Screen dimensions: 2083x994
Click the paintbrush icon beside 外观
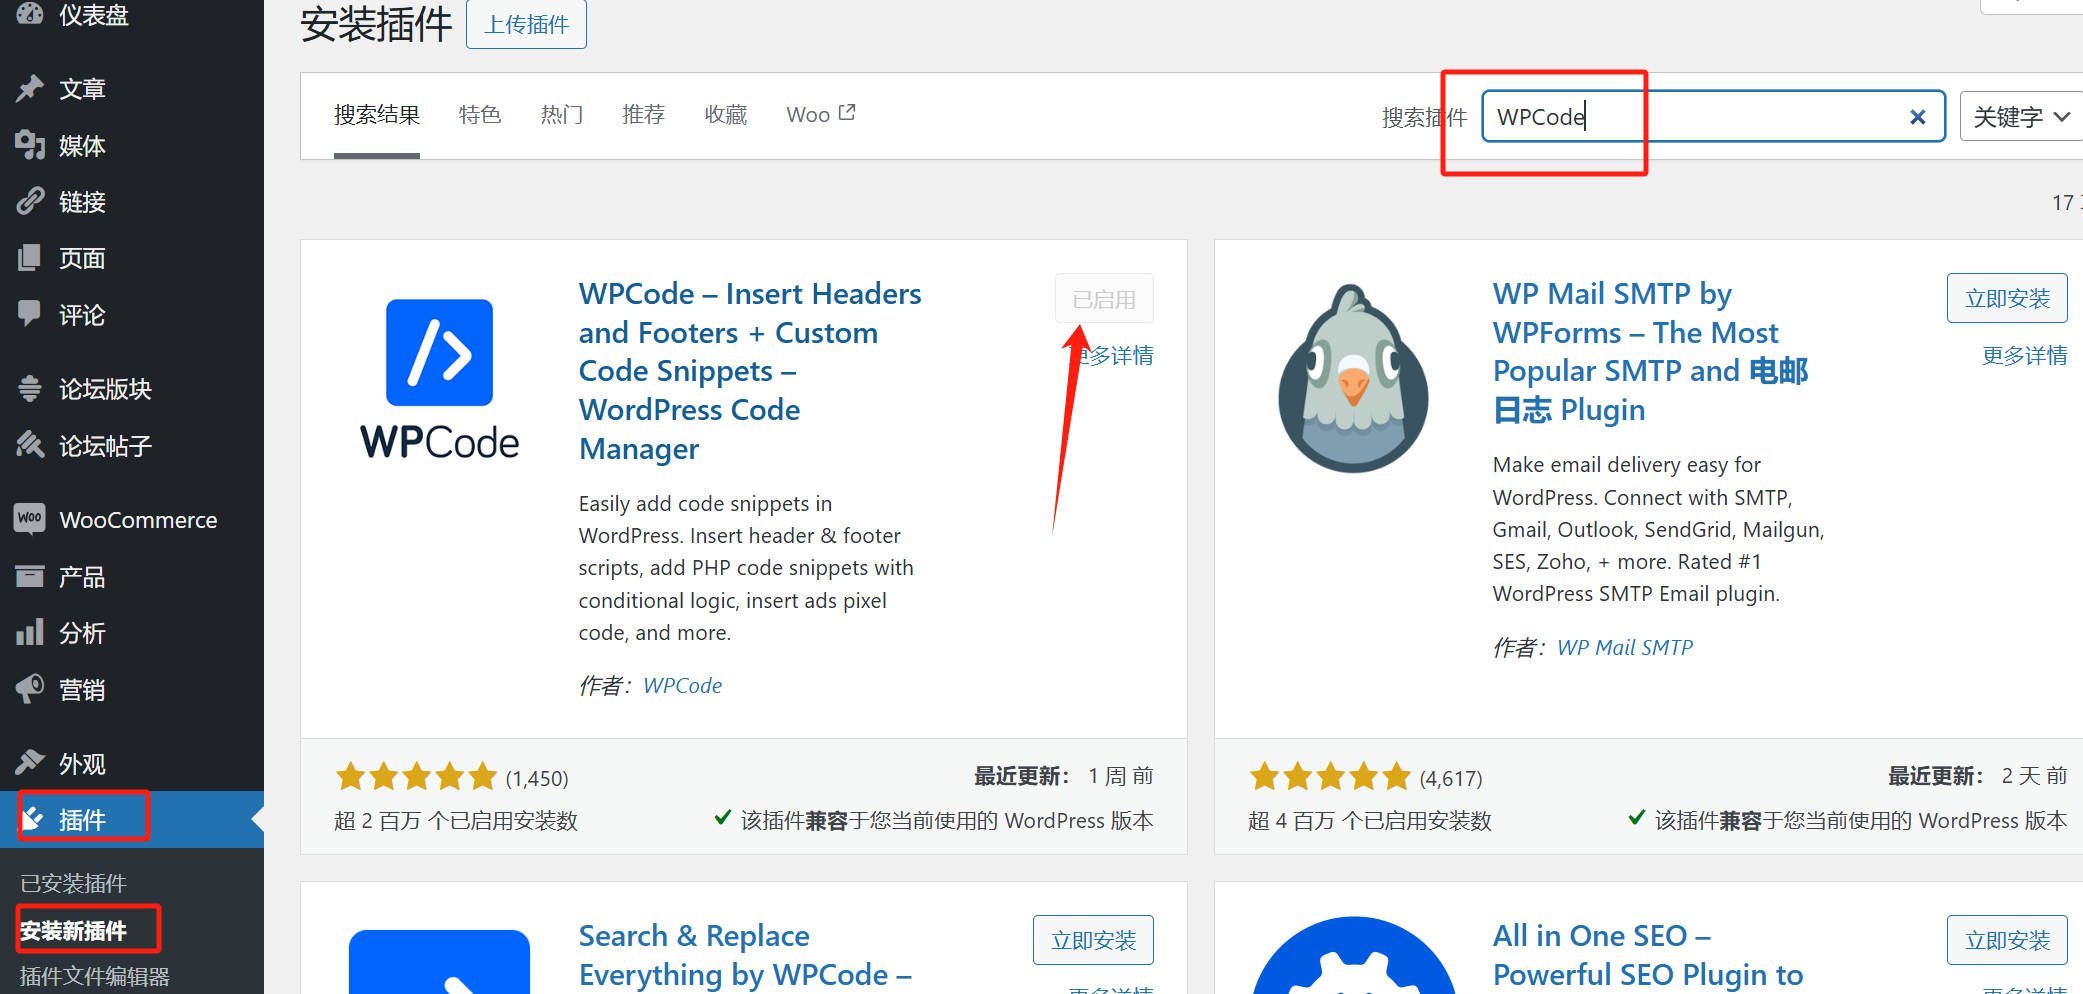(30, 763)
